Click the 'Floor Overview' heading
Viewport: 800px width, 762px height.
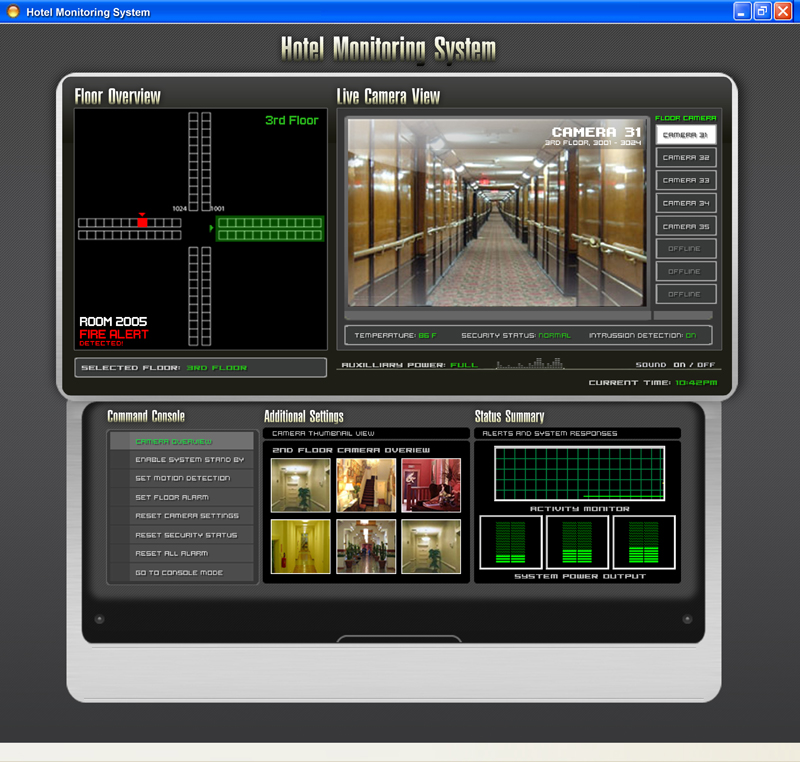[x=117, y=96]
